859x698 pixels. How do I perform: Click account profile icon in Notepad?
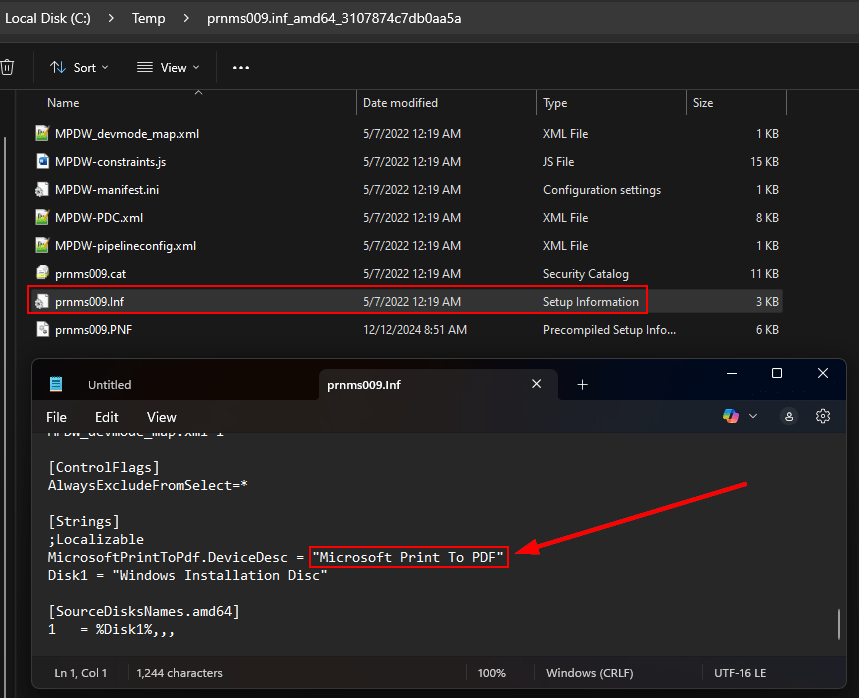tap(789, 416)
